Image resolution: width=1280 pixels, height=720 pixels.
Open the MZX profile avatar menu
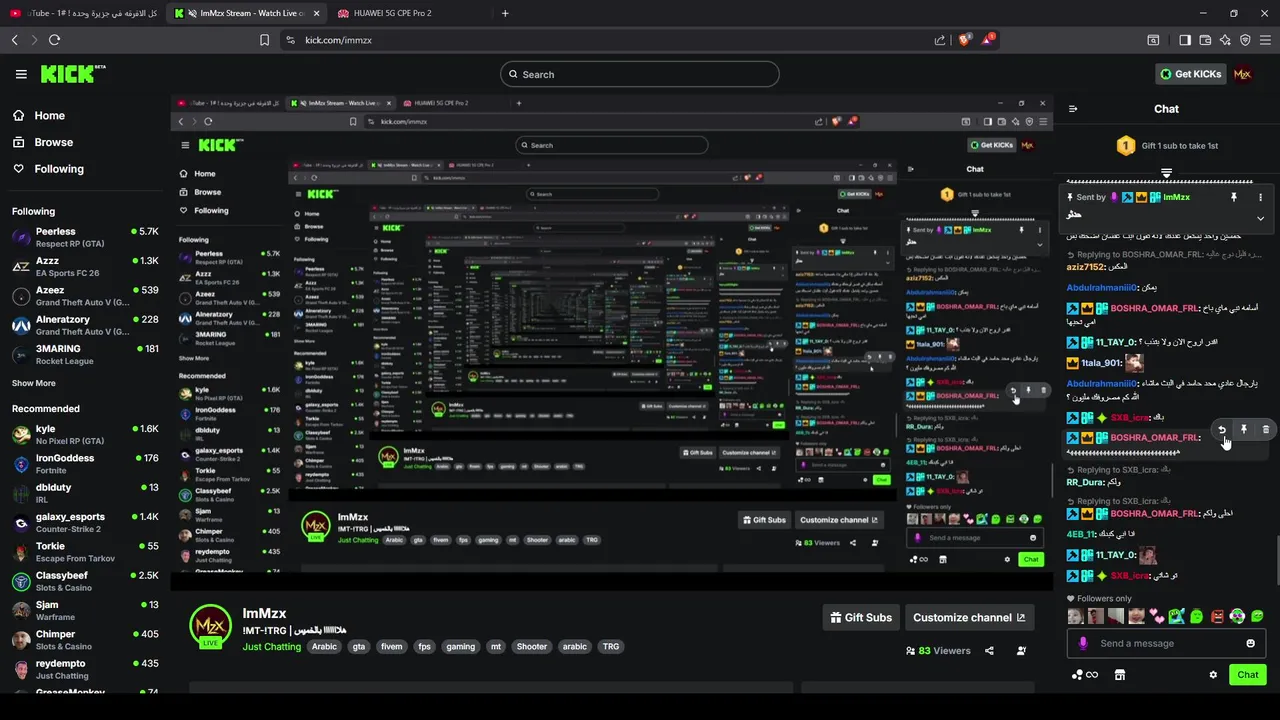coord(1242,74)
